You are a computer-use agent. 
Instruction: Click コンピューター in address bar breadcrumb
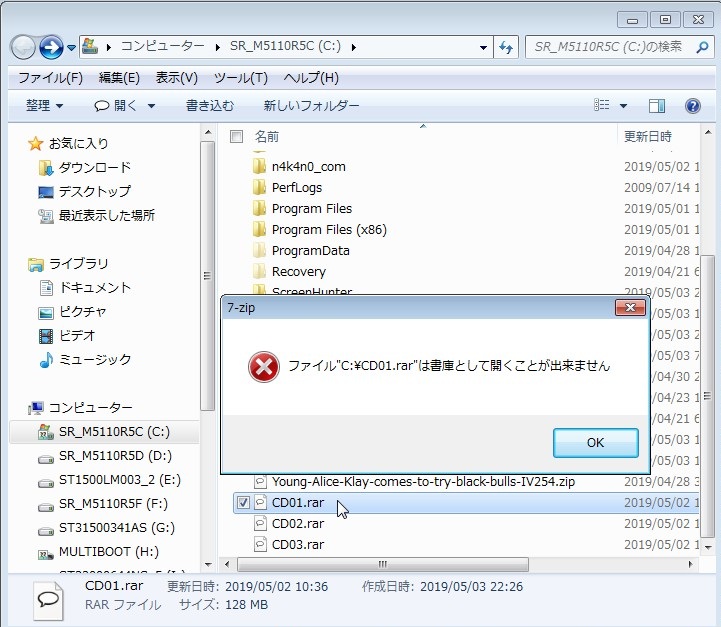[x=162, y=46]
